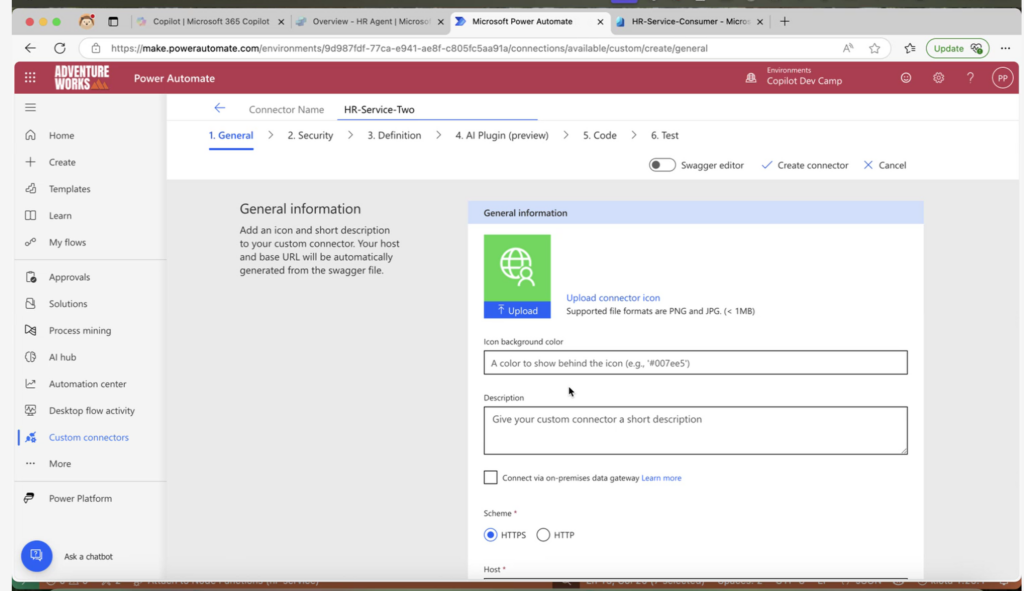This screenshot has height=591, width=1024.
Task: Open the browser three-dot menu
Action: 1005,48
